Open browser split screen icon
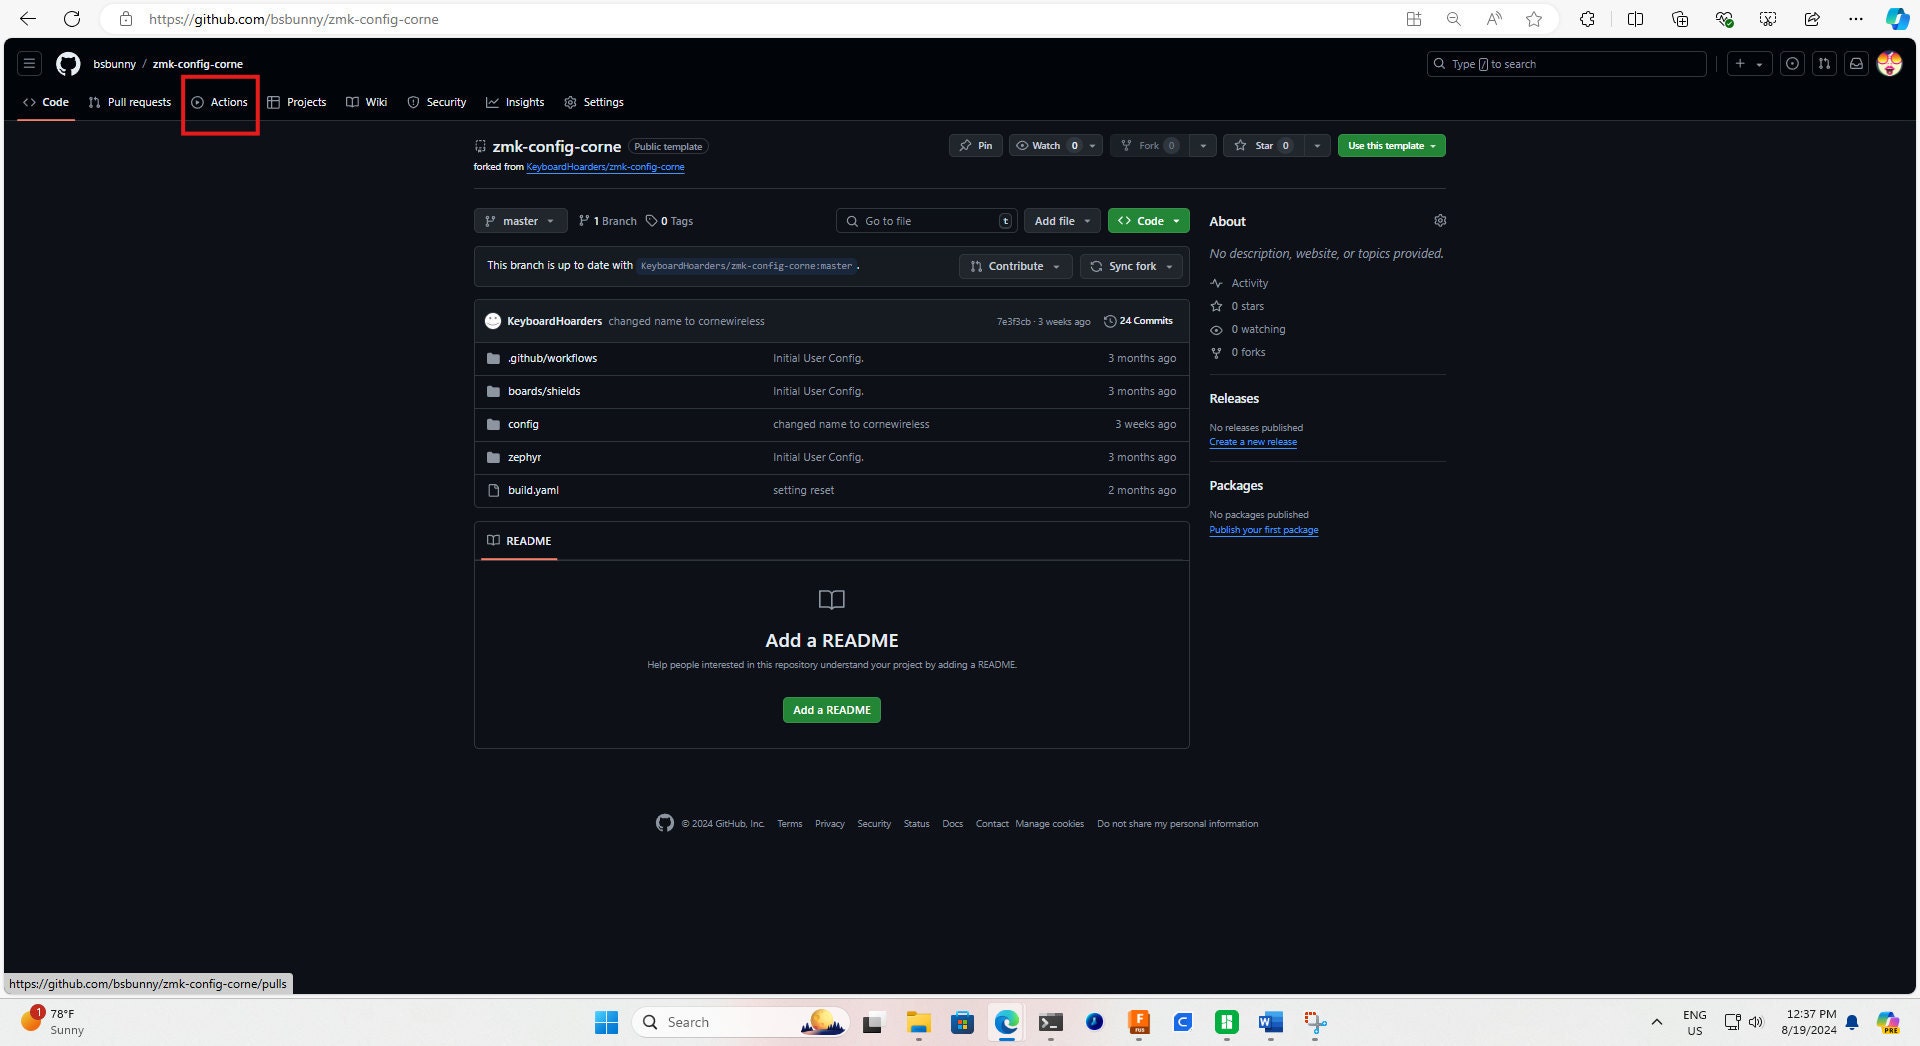The width and height of the screenshot is (1920, 1046). (x=1635, y=19)
